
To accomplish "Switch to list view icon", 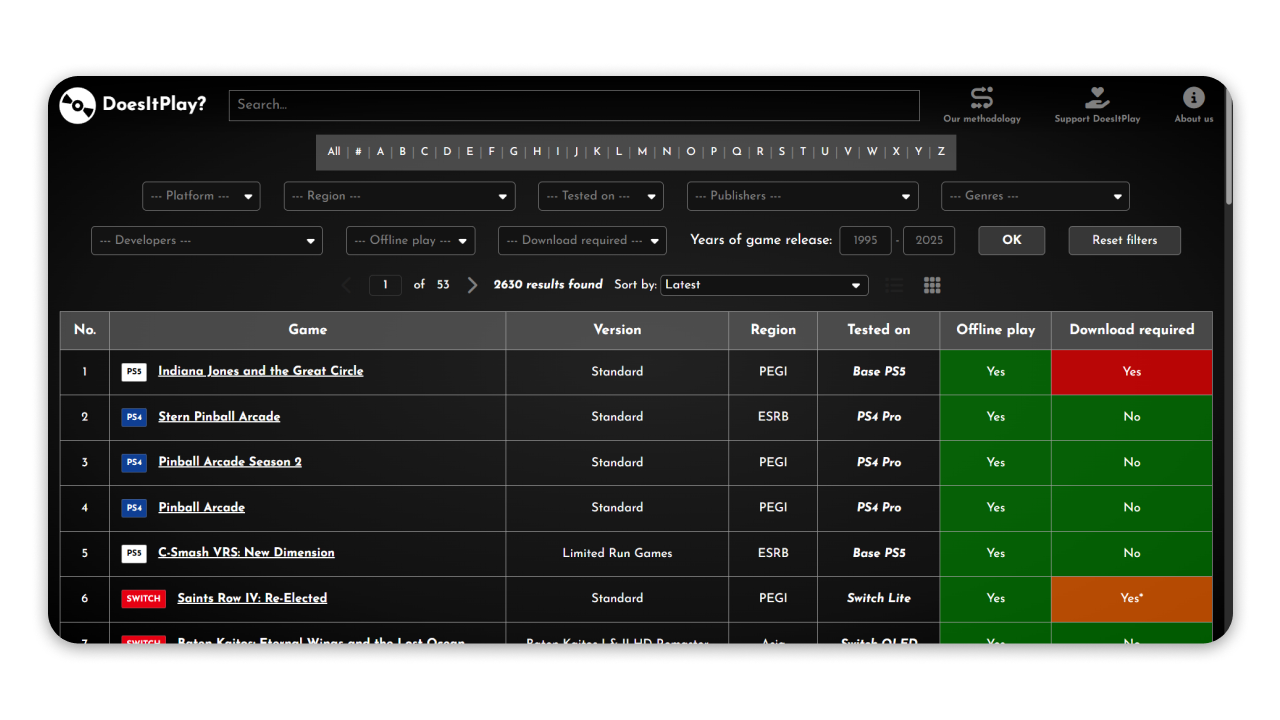I will 894,286.
